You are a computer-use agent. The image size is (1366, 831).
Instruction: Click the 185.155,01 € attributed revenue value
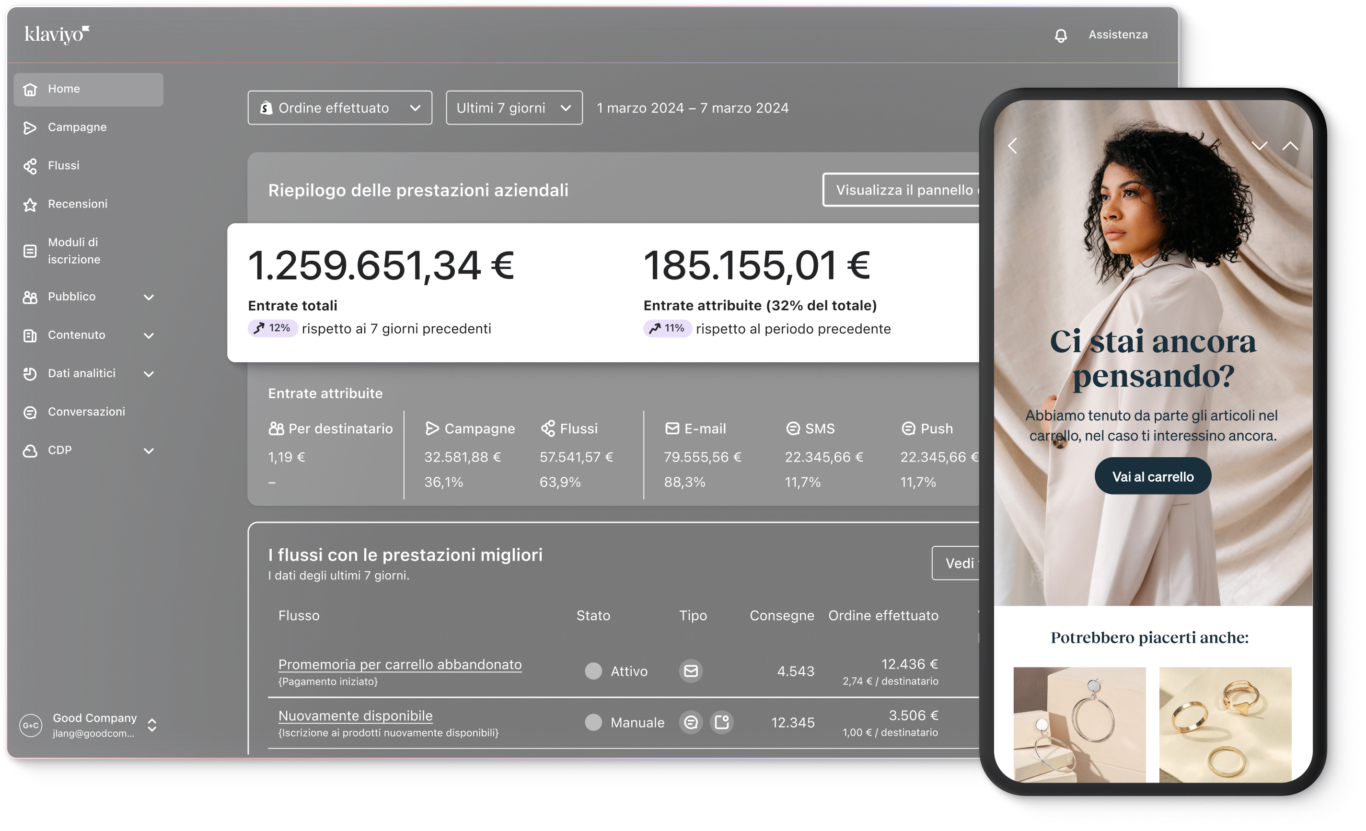tap(757, 266)
